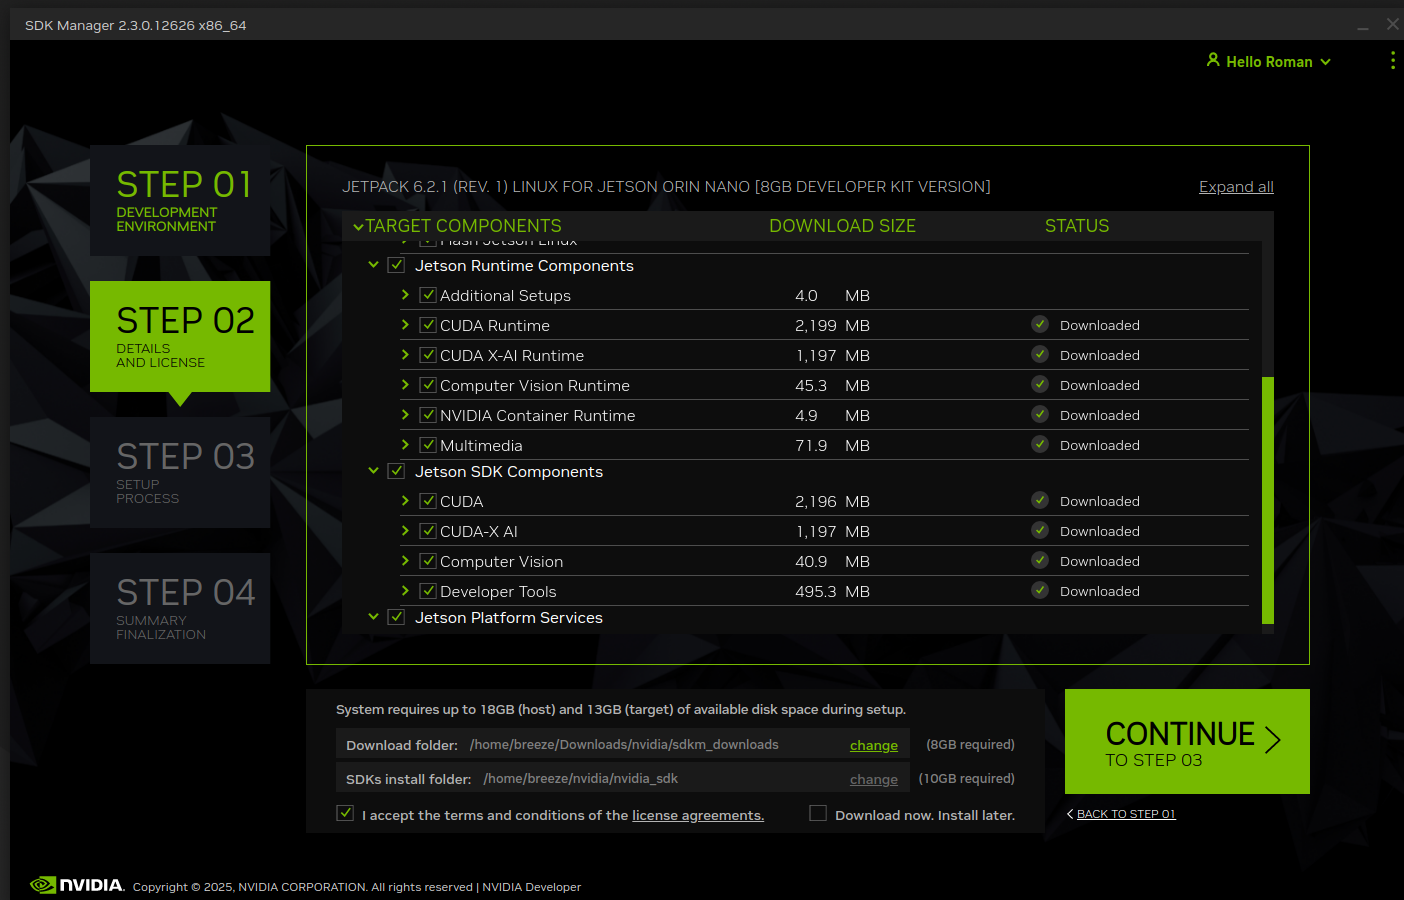Expand the Additional Setups row

pos(405,295)
